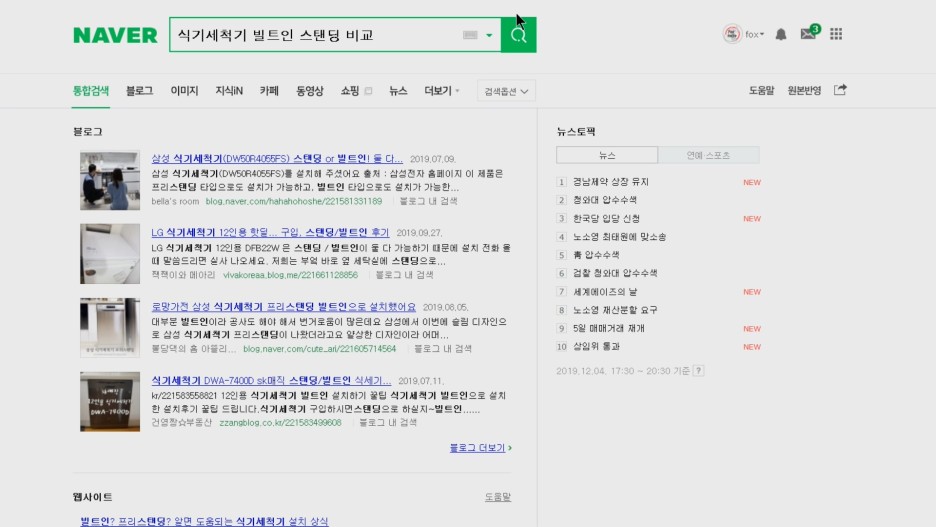Switch to the 지식iN tab

pyautogui.click(x=229, y=91)
